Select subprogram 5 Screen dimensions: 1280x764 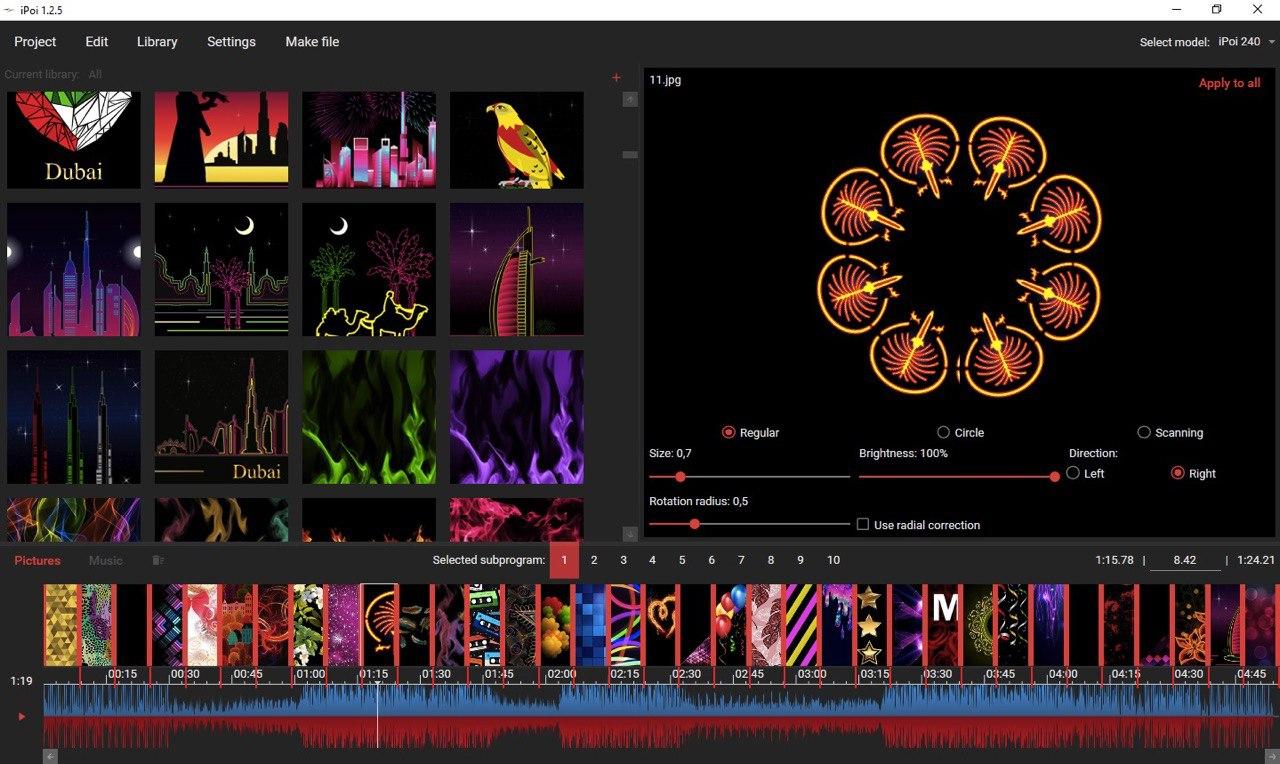(x=682, y=560)
